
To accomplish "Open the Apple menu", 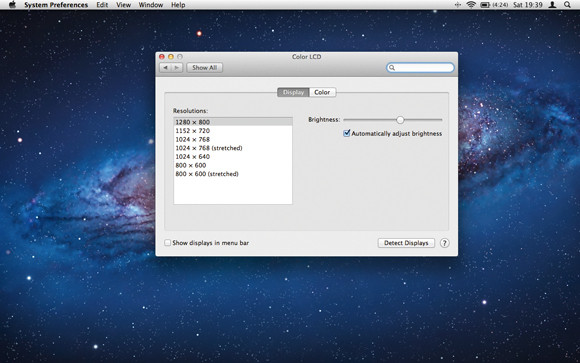I will tap(12, 5).
